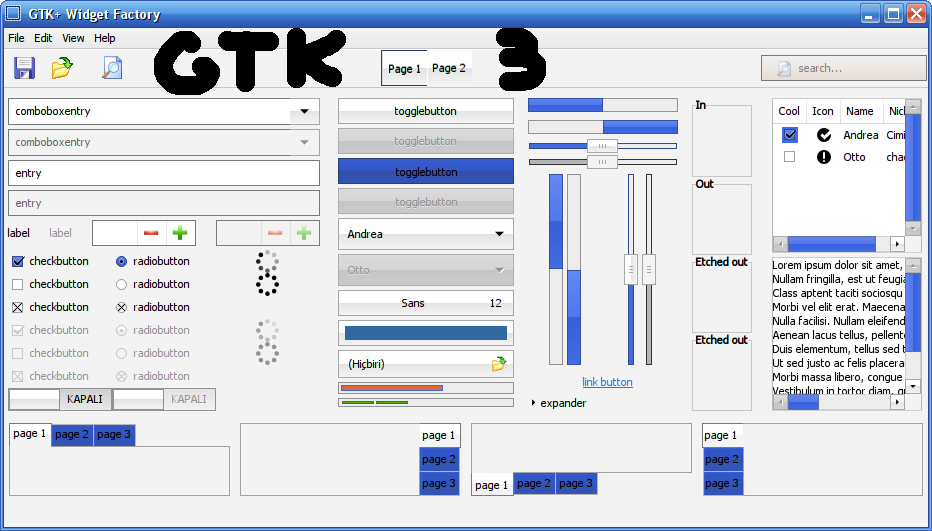Click the open folder toolbar icon

(x=62, y=68)
